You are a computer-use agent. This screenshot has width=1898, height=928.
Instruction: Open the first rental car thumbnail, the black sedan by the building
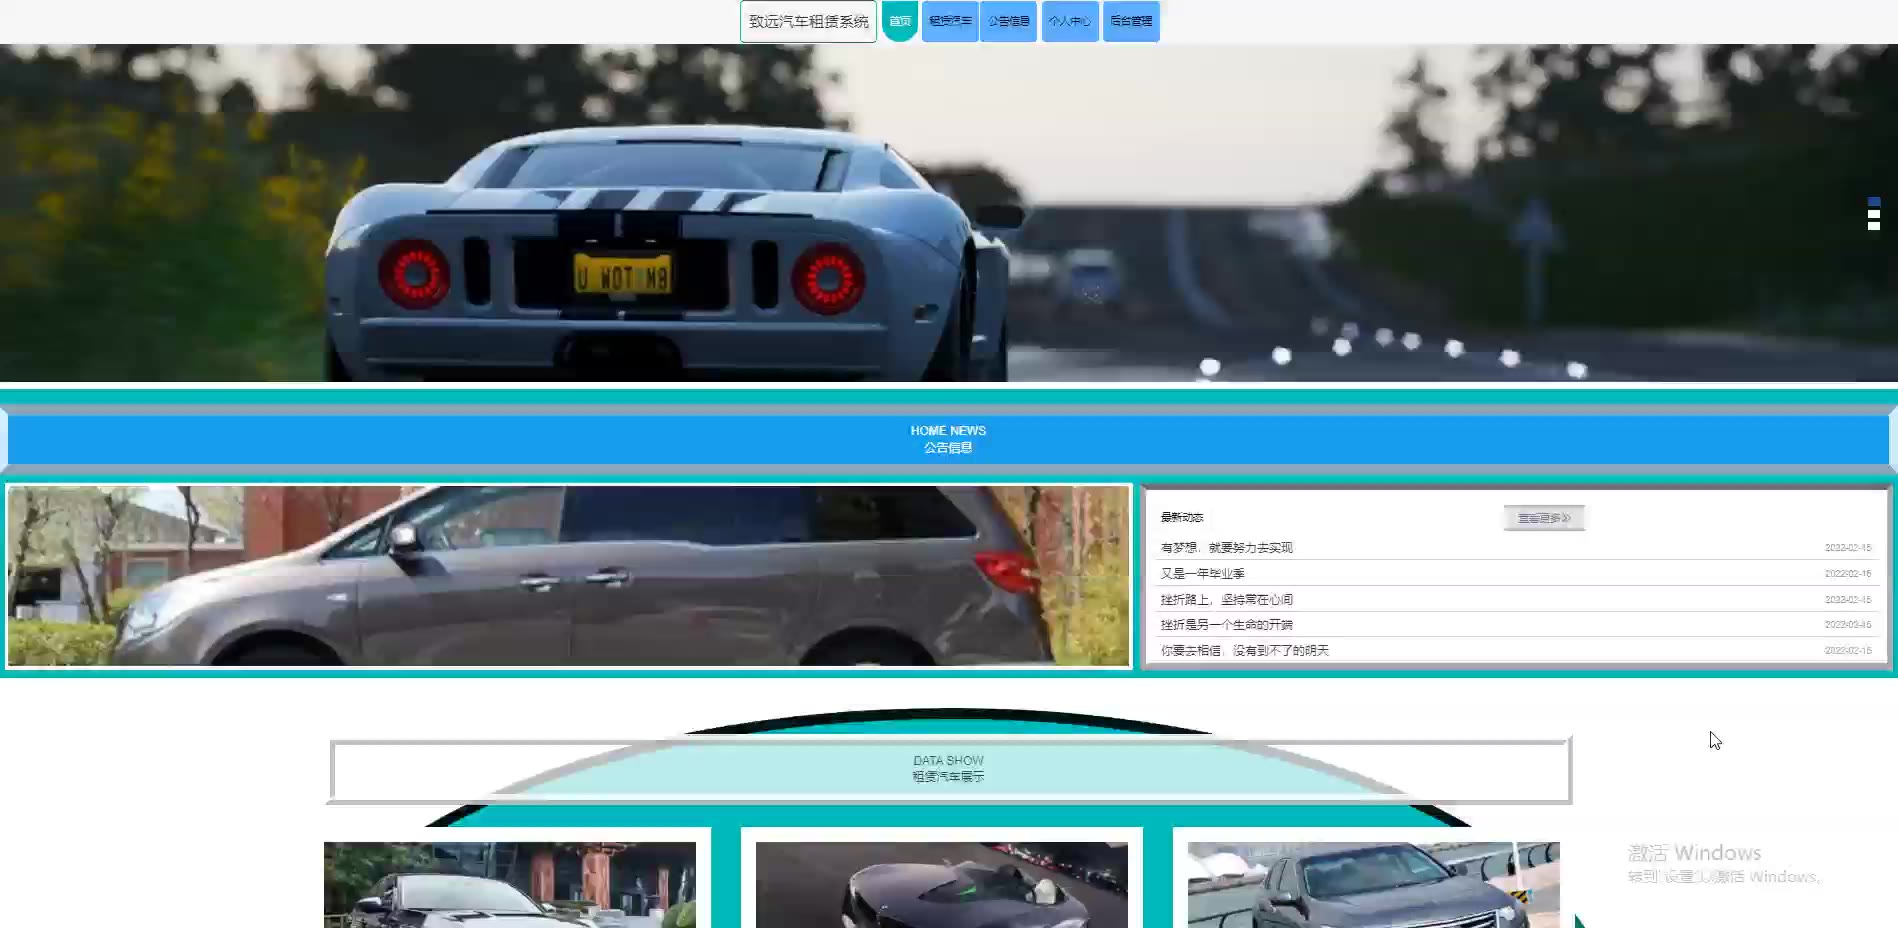pyautogui.click(x=510, y=885)
